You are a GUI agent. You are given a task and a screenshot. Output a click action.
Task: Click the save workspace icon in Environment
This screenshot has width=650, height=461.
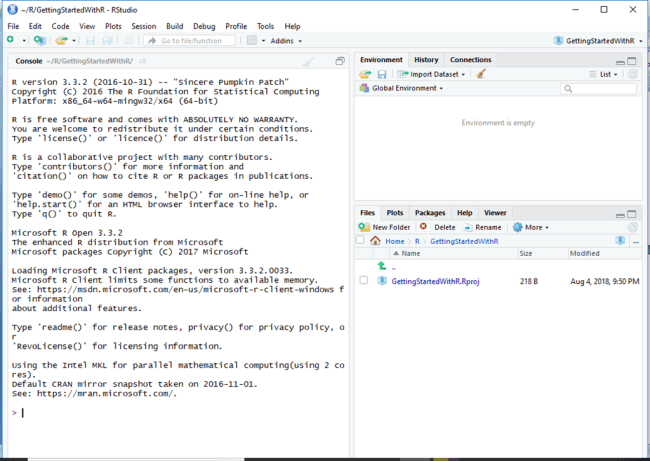[x=382, y=74]
